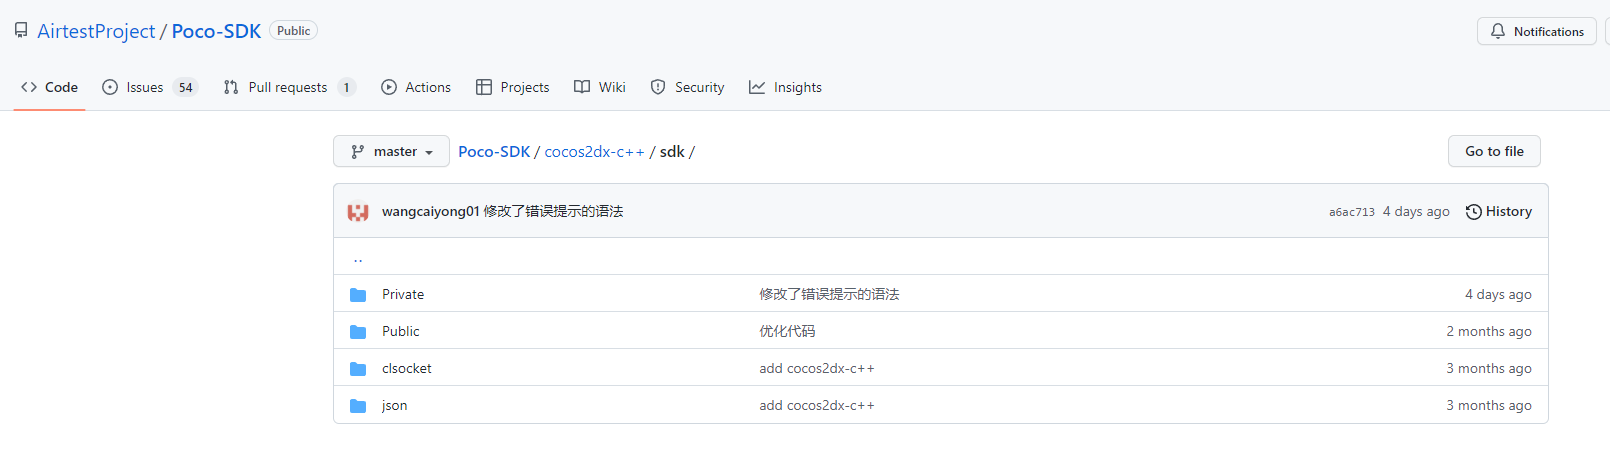
Task: Open the Poco-SDK repository title link
Action: tap(216, 31)
